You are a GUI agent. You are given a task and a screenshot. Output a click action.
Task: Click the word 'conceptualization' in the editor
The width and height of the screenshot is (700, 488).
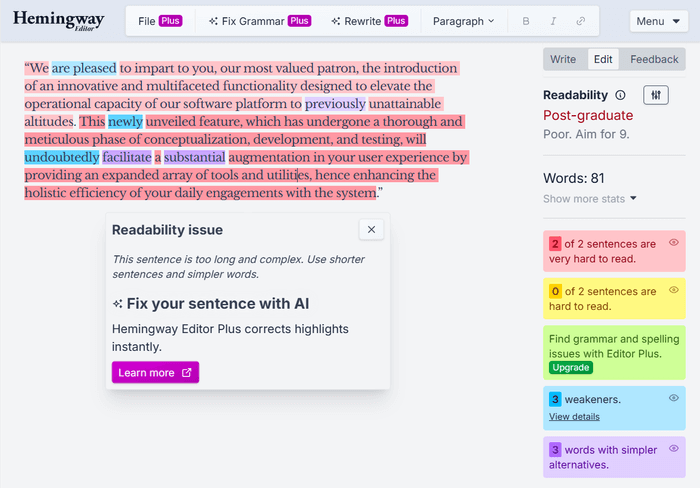point(197,139)
